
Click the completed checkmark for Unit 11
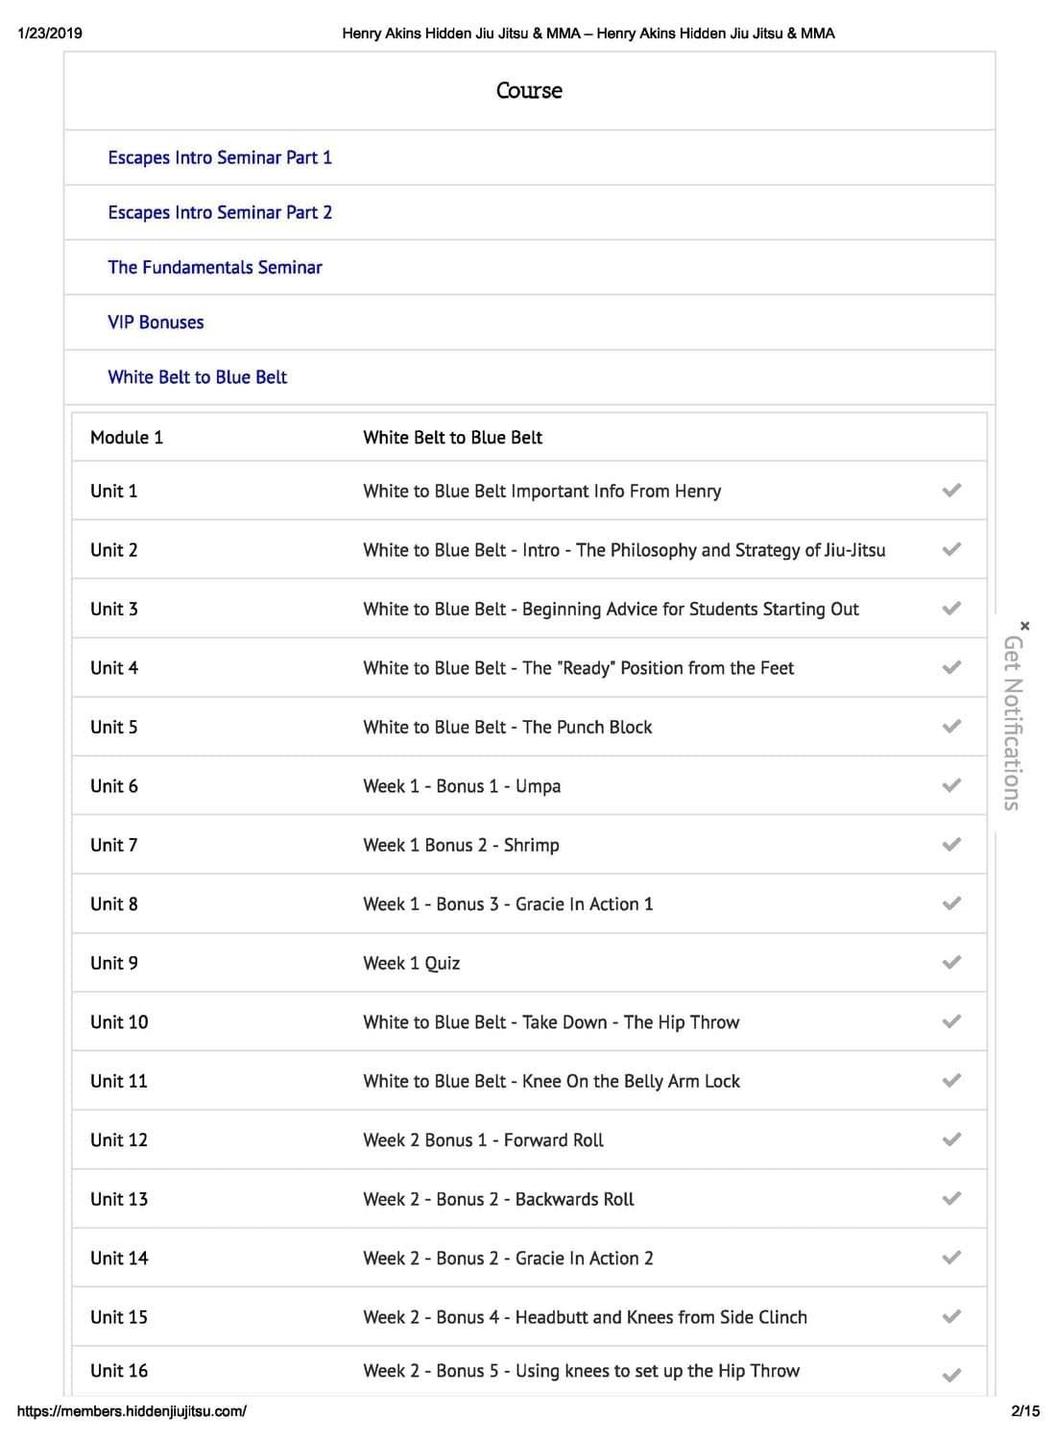coord(952,1080)
